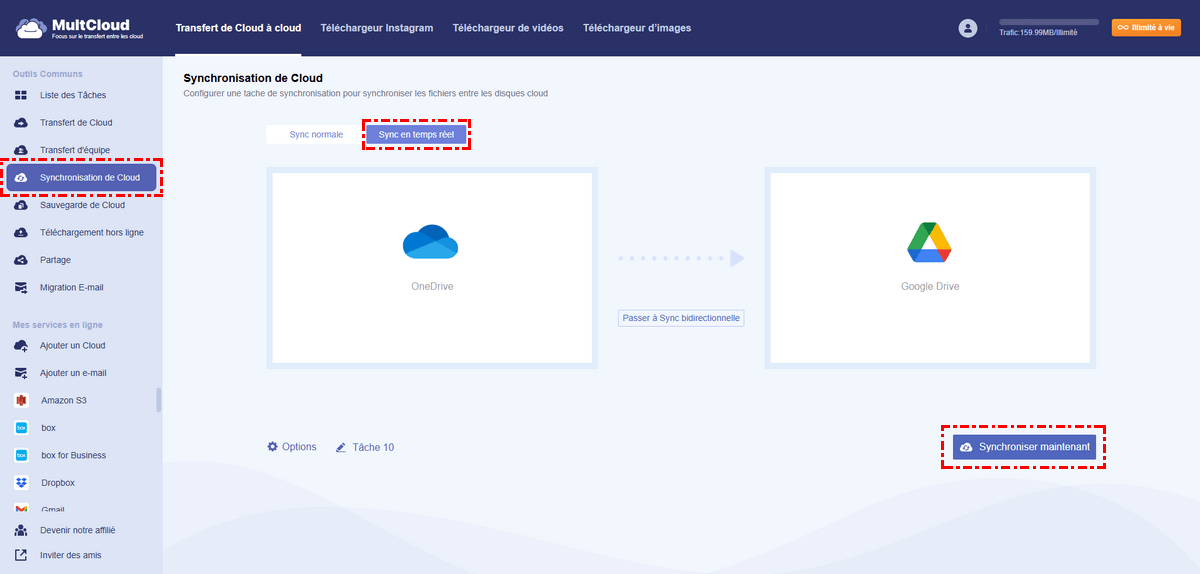Viewport: 1200px width, 574px height.
Task: Click the Synchronisation de Cloud page title
Action: click(253, 77)
